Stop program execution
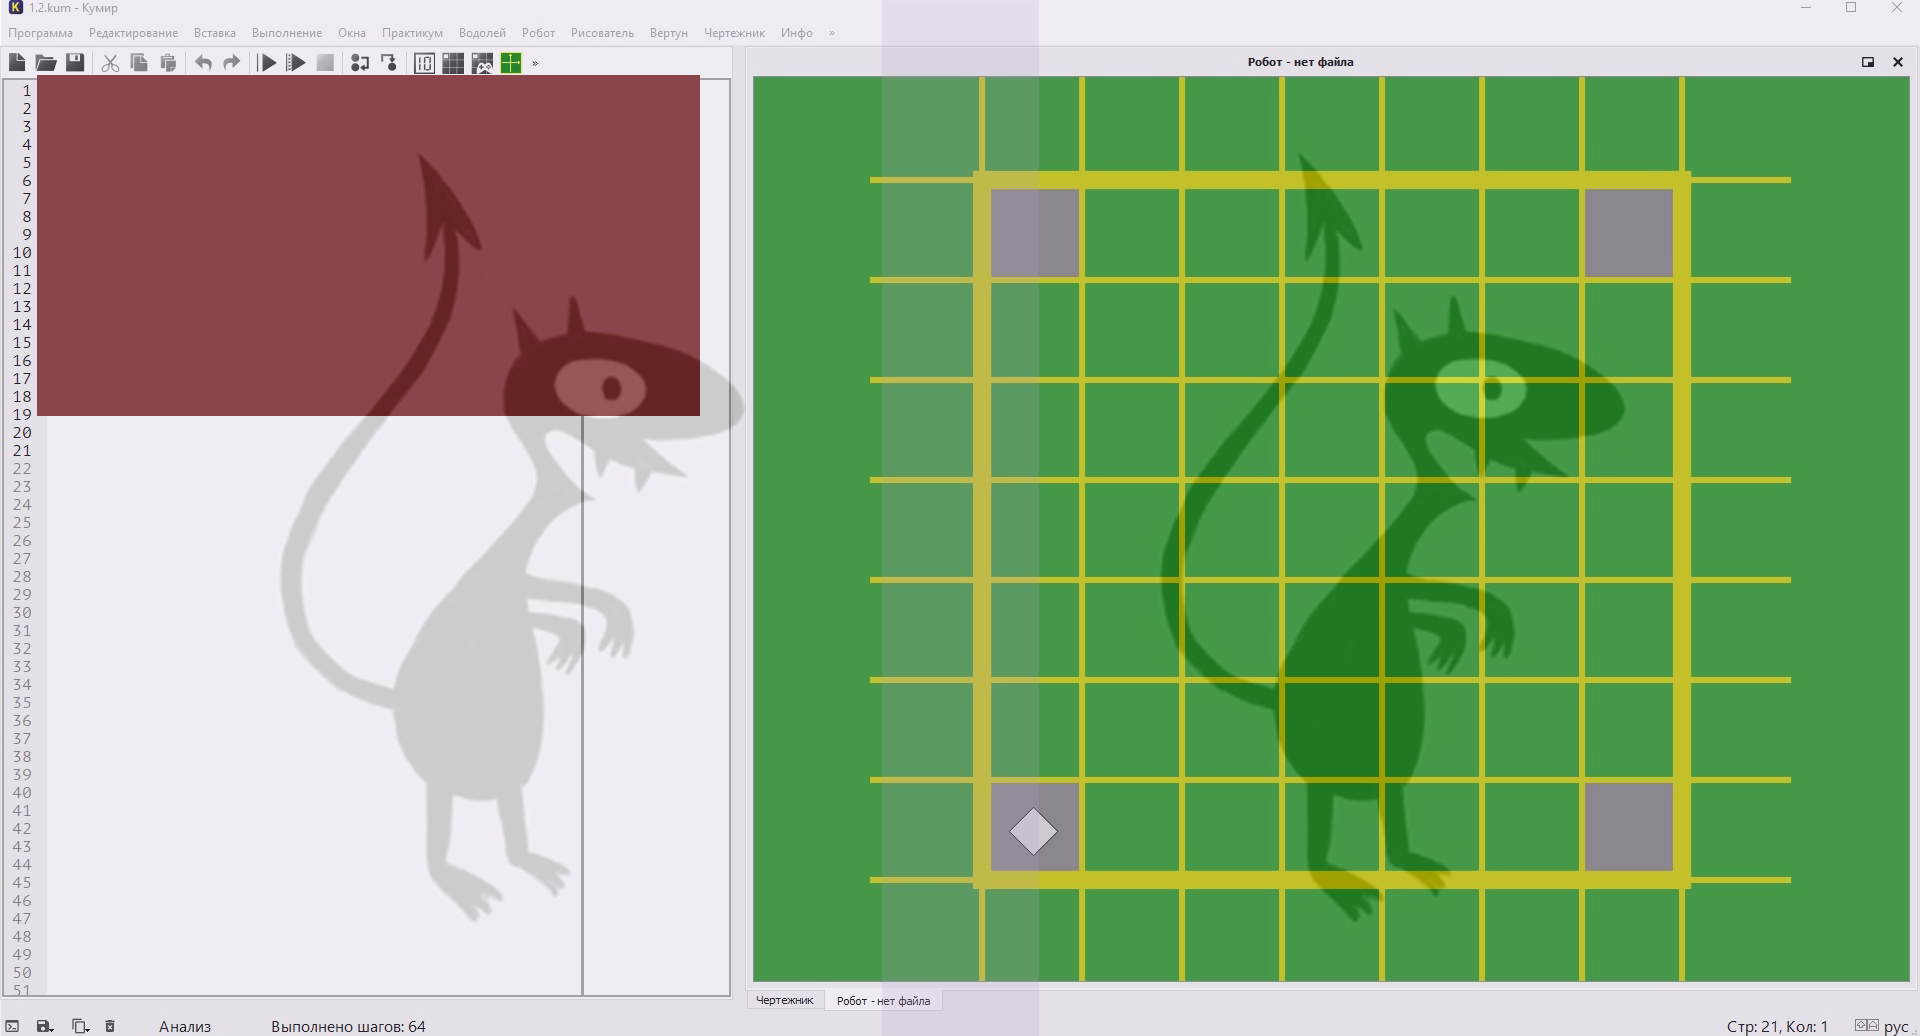The image size is (1920, 1036). [x=325, y=63]
